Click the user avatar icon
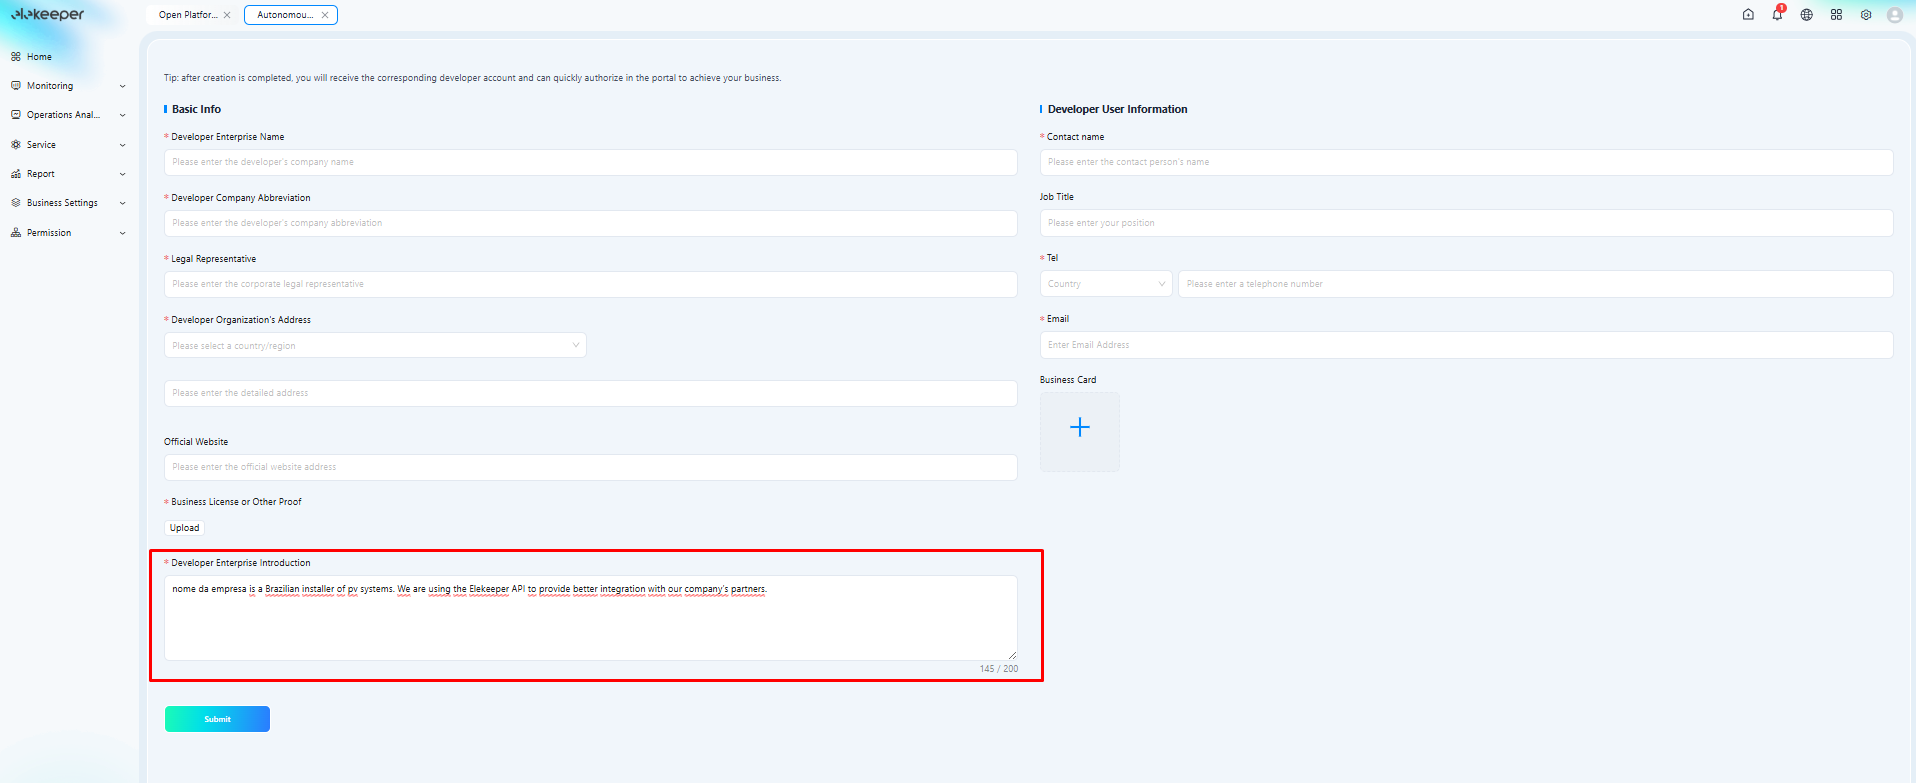Screen dimensions: 1916x783 click(1895, 15)
